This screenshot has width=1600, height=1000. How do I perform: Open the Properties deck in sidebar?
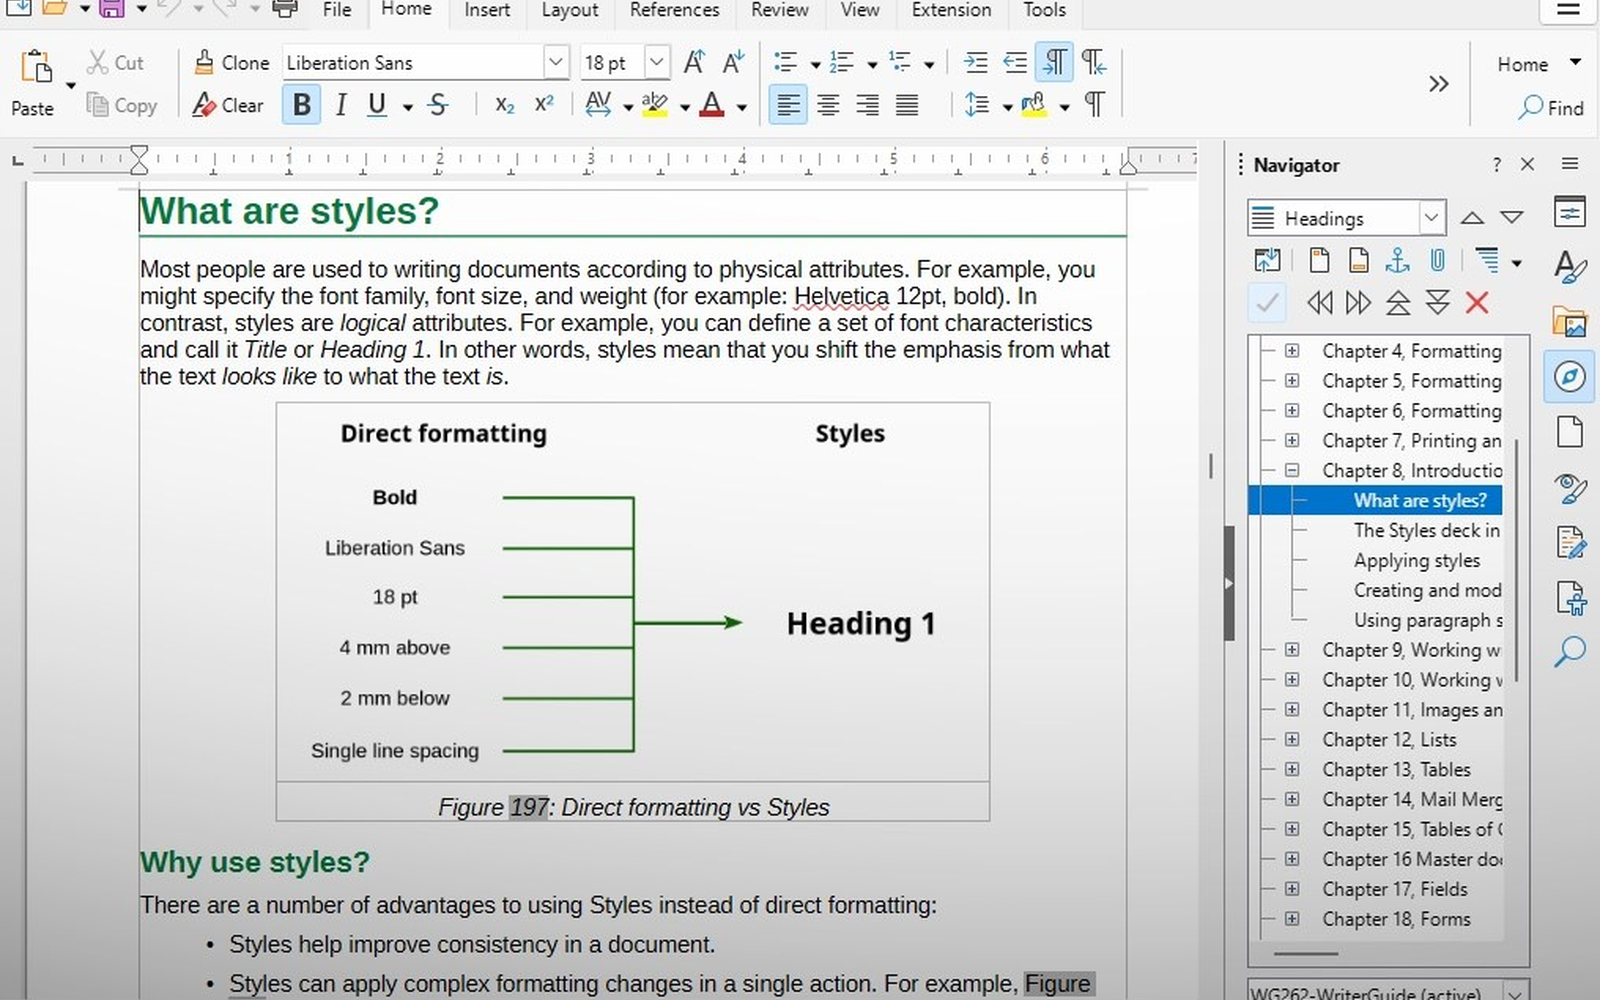point(1570,211)
